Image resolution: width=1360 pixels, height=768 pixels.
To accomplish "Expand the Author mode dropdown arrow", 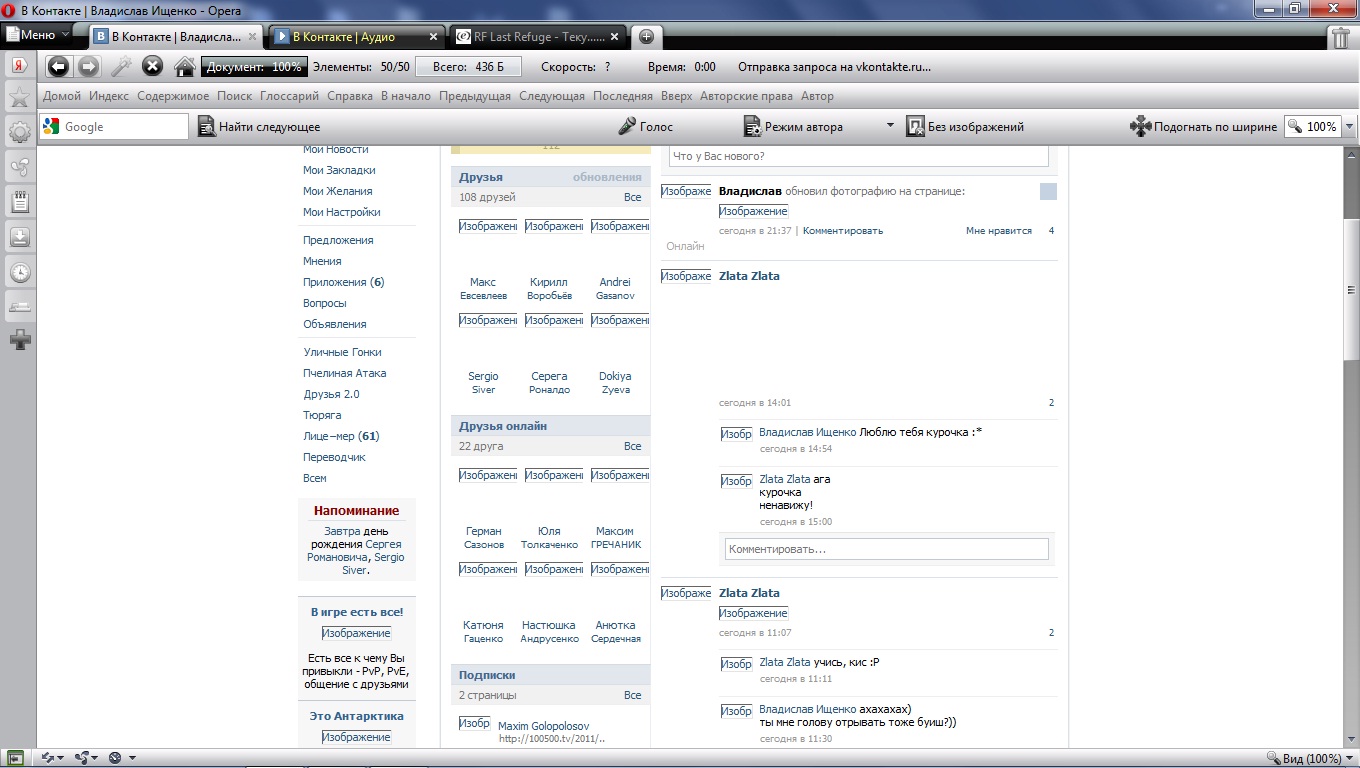I will (x=890, y=126).
